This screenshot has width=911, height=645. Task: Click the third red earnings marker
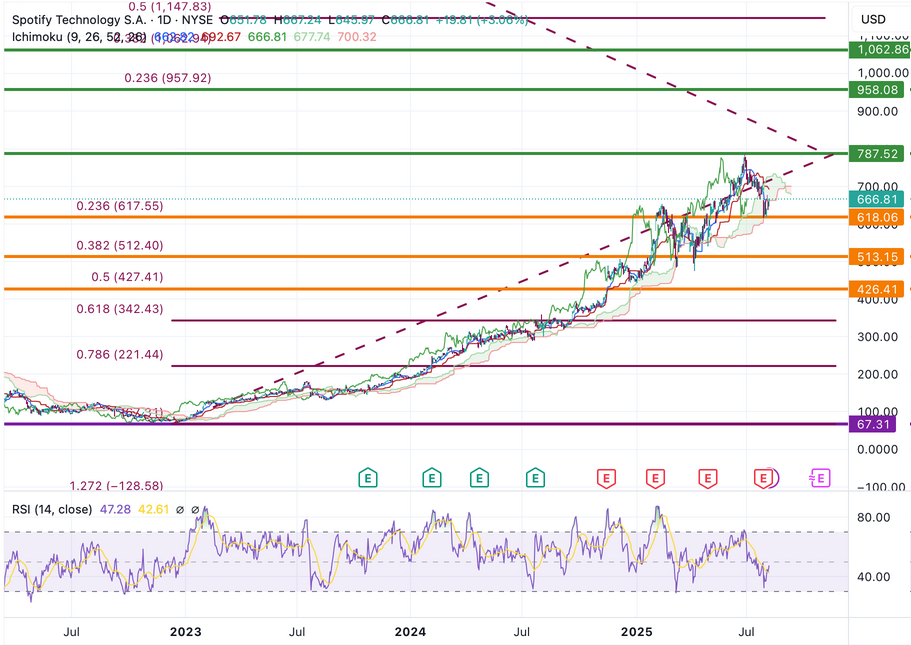[x=709, y=479]
